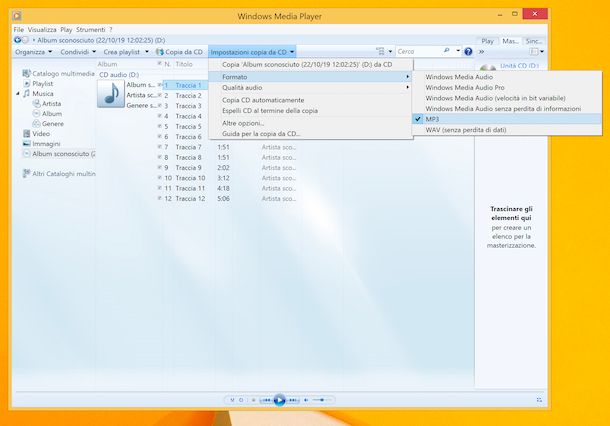
Task: Switch to the Play tab
Action: point(487,41)
